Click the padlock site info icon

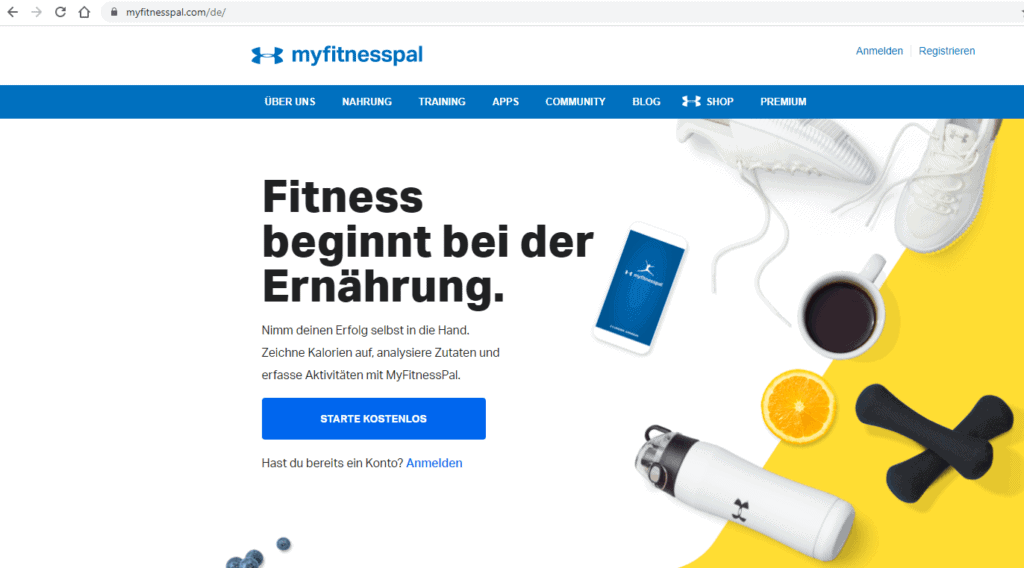click(x=114, y=12)
